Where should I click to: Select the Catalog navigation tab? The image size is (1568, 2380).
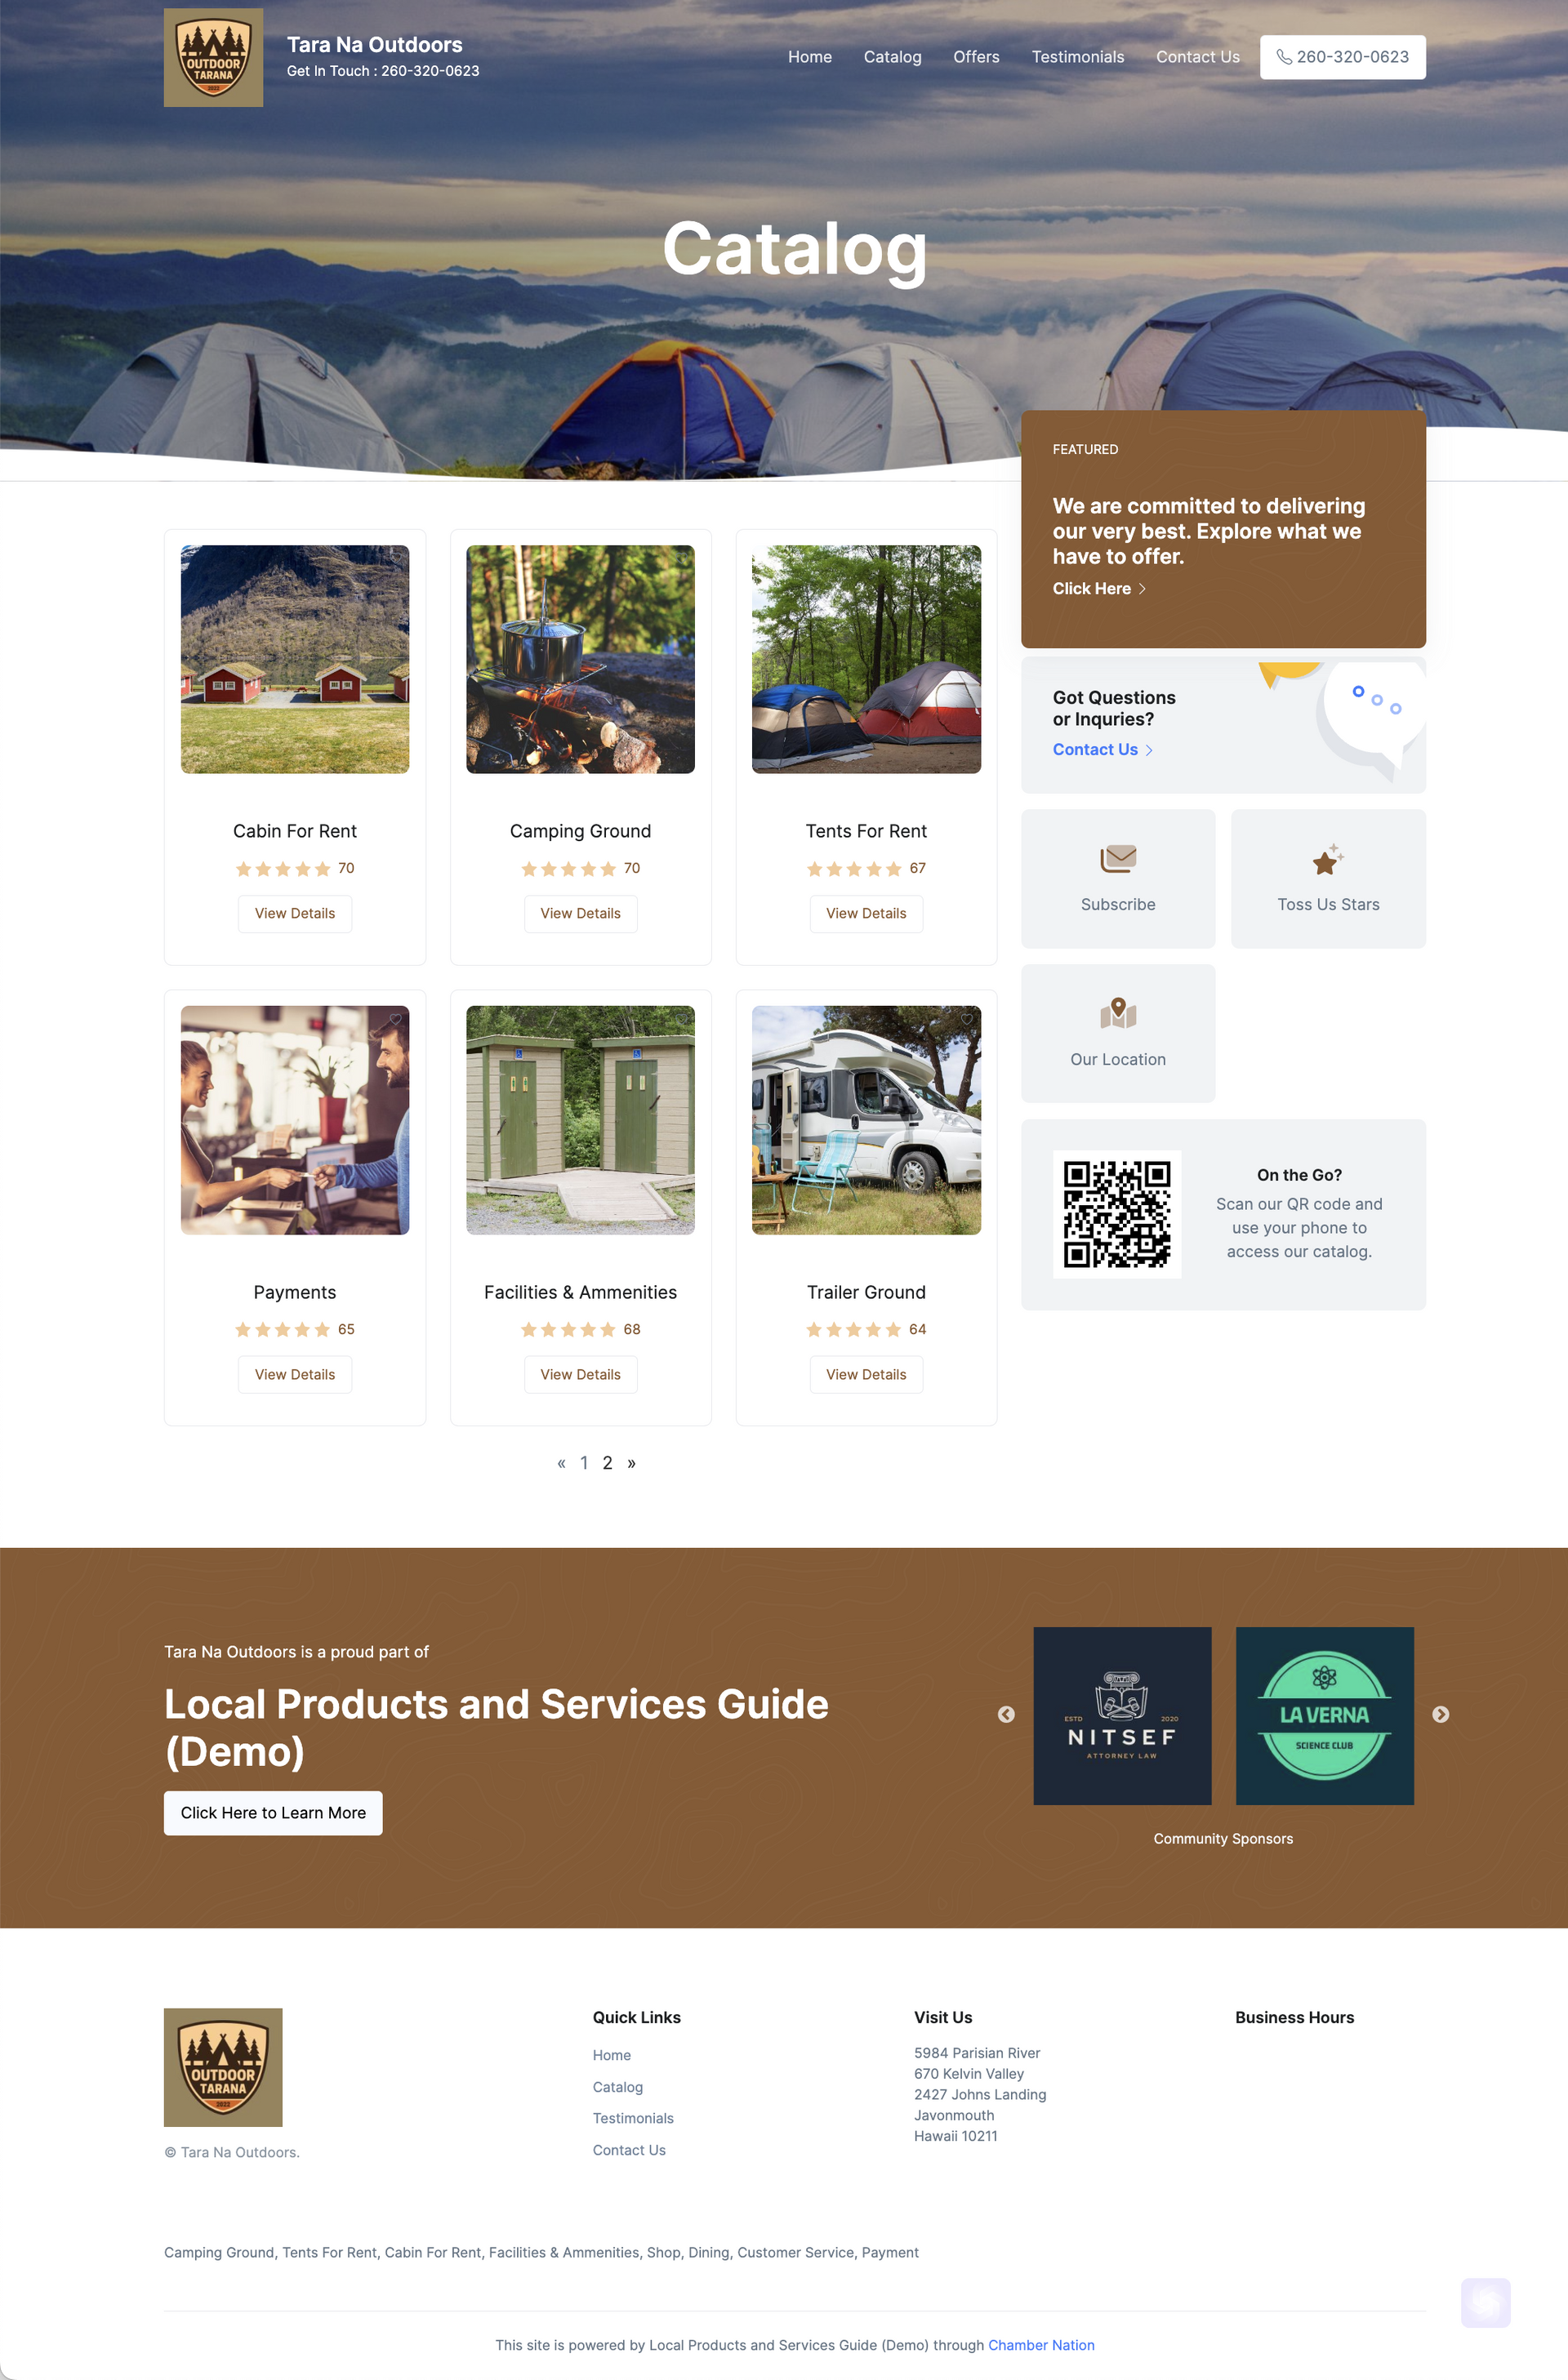(894, 56)
